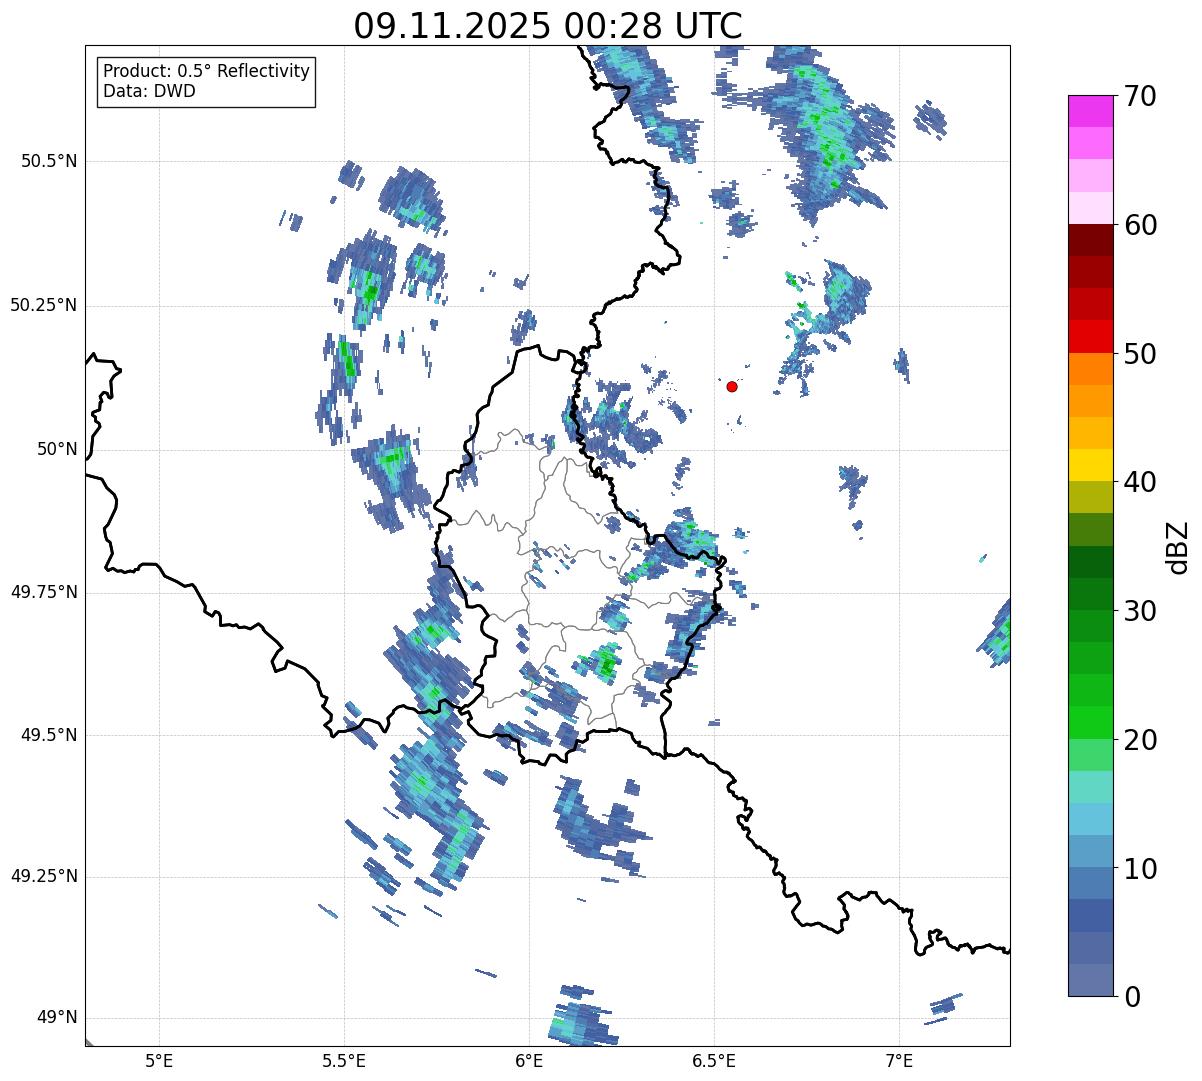Click the plot title showing 00:28 UTC
The height and width of the screenshot is (1081, 1202).
coord(547,26)
